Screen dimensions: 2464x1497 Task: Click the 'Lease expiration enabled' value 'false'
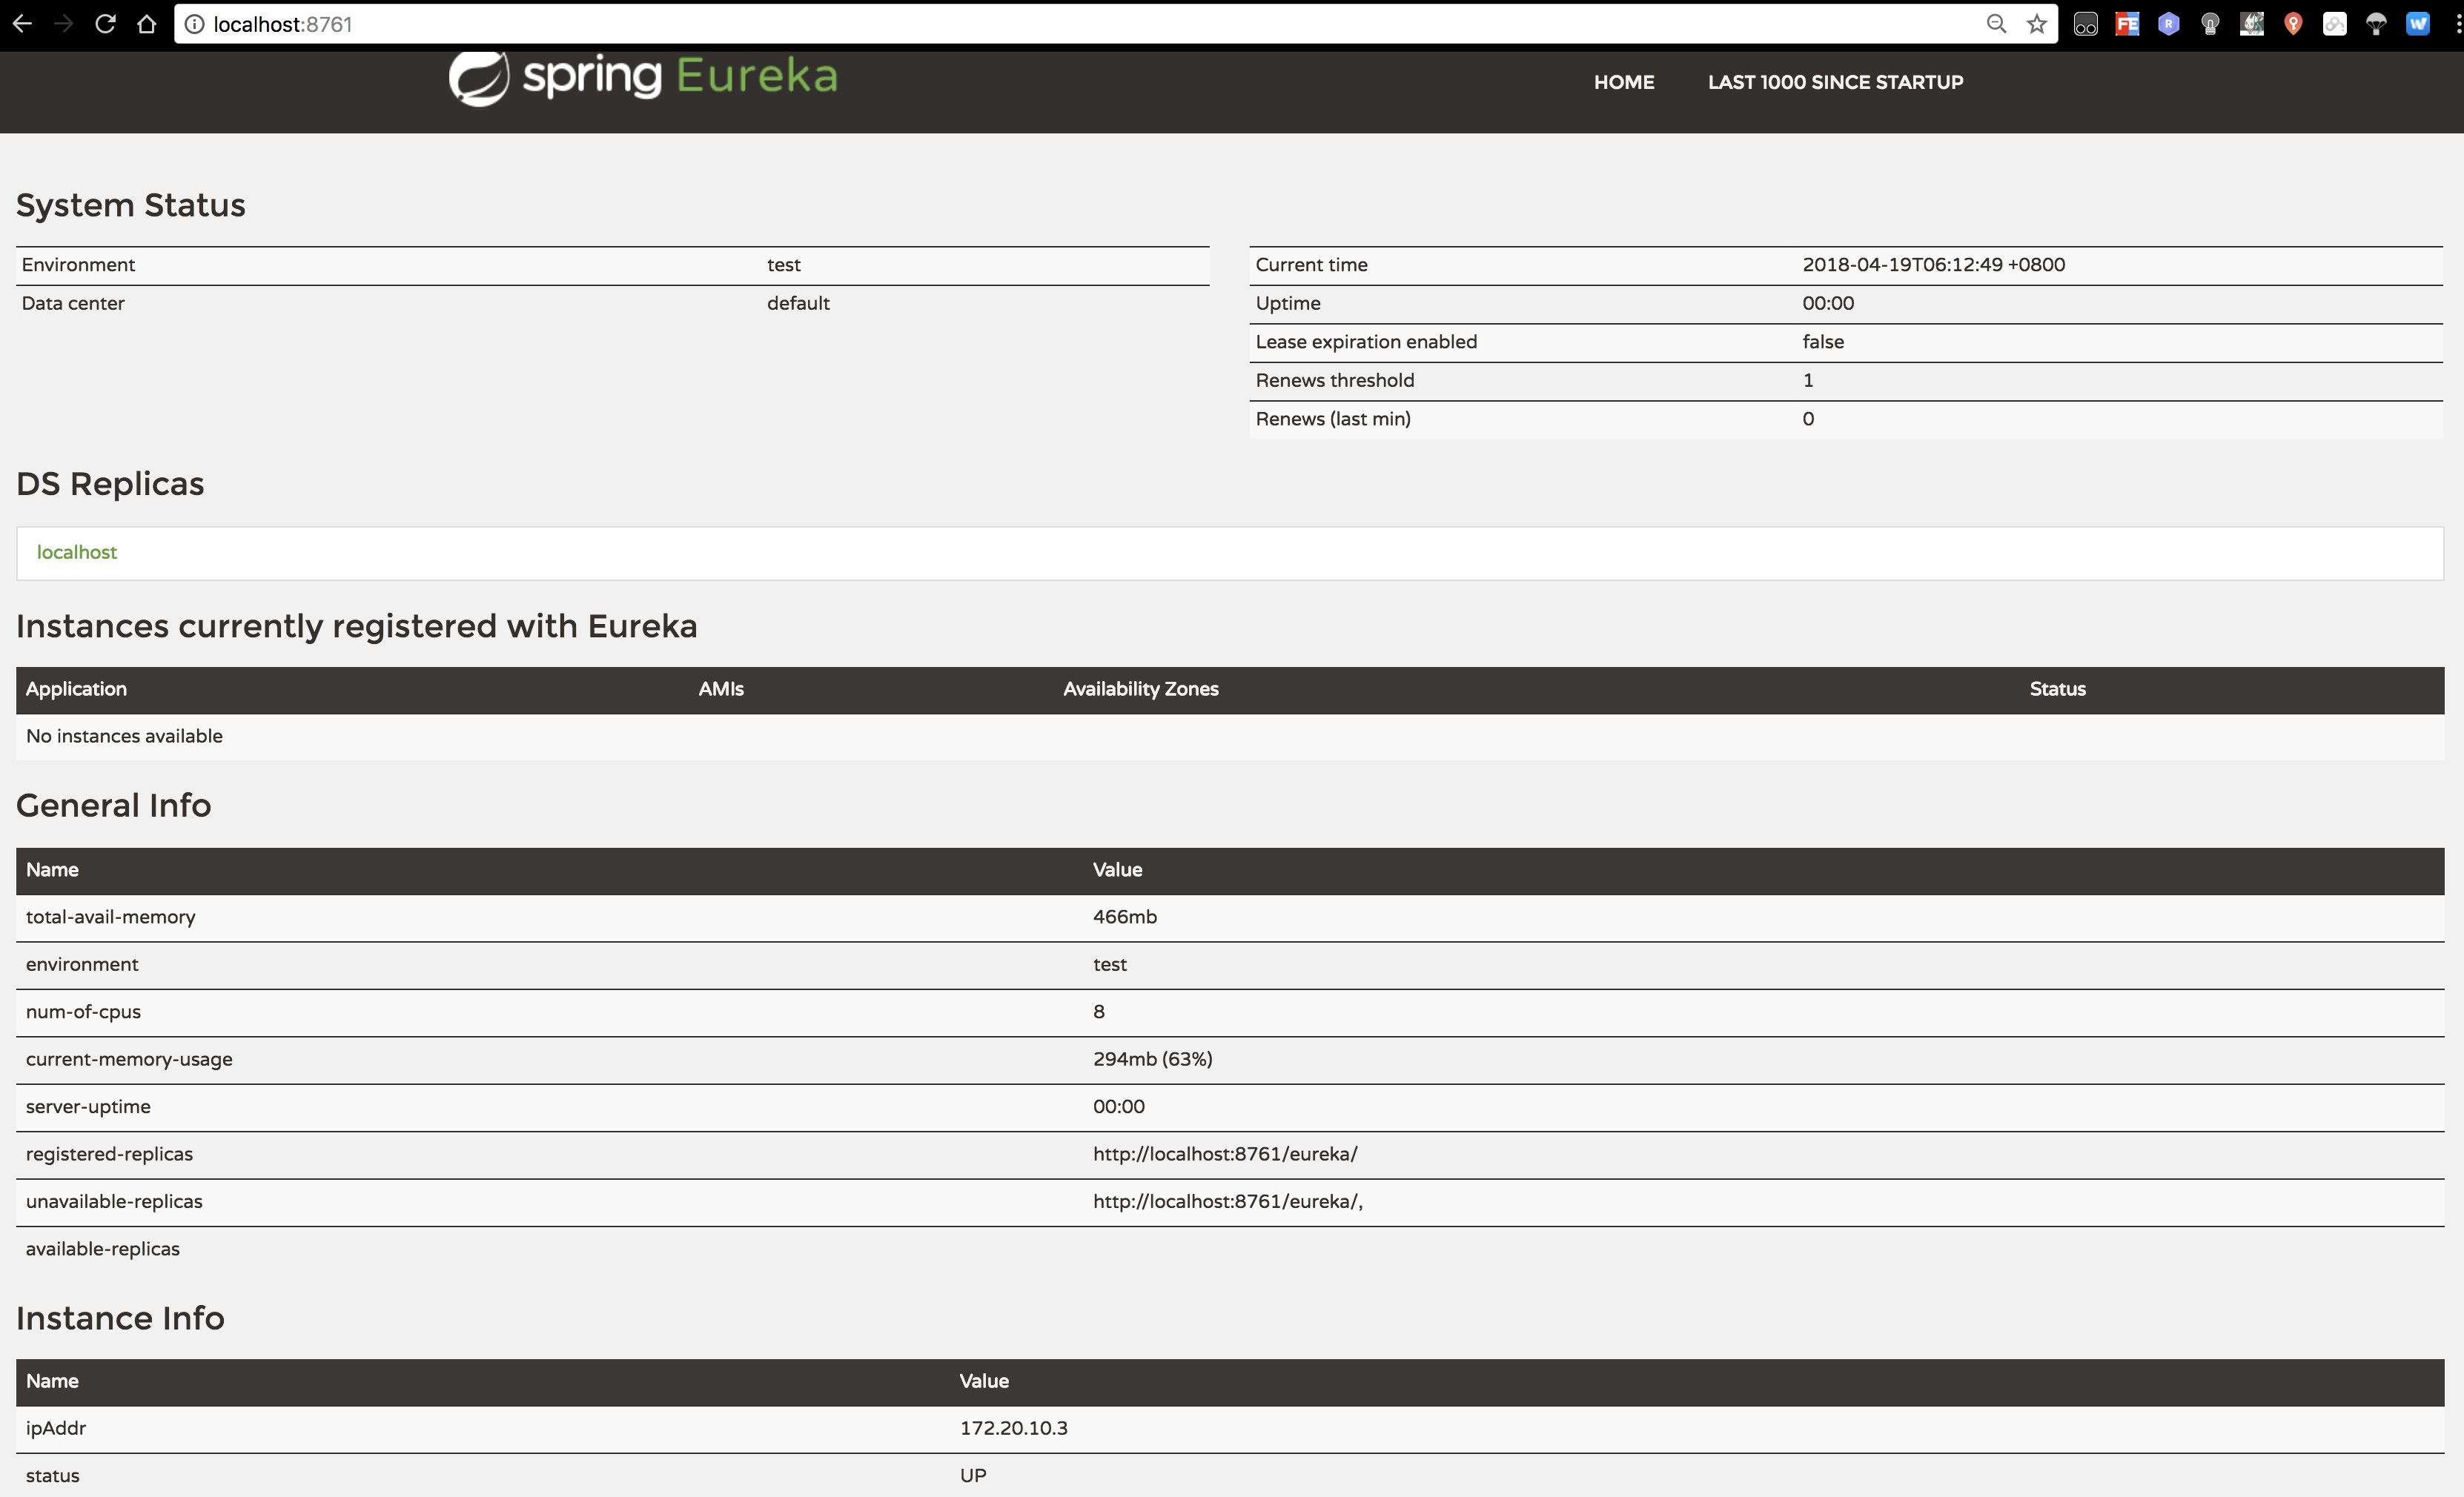coord(1823,342)
